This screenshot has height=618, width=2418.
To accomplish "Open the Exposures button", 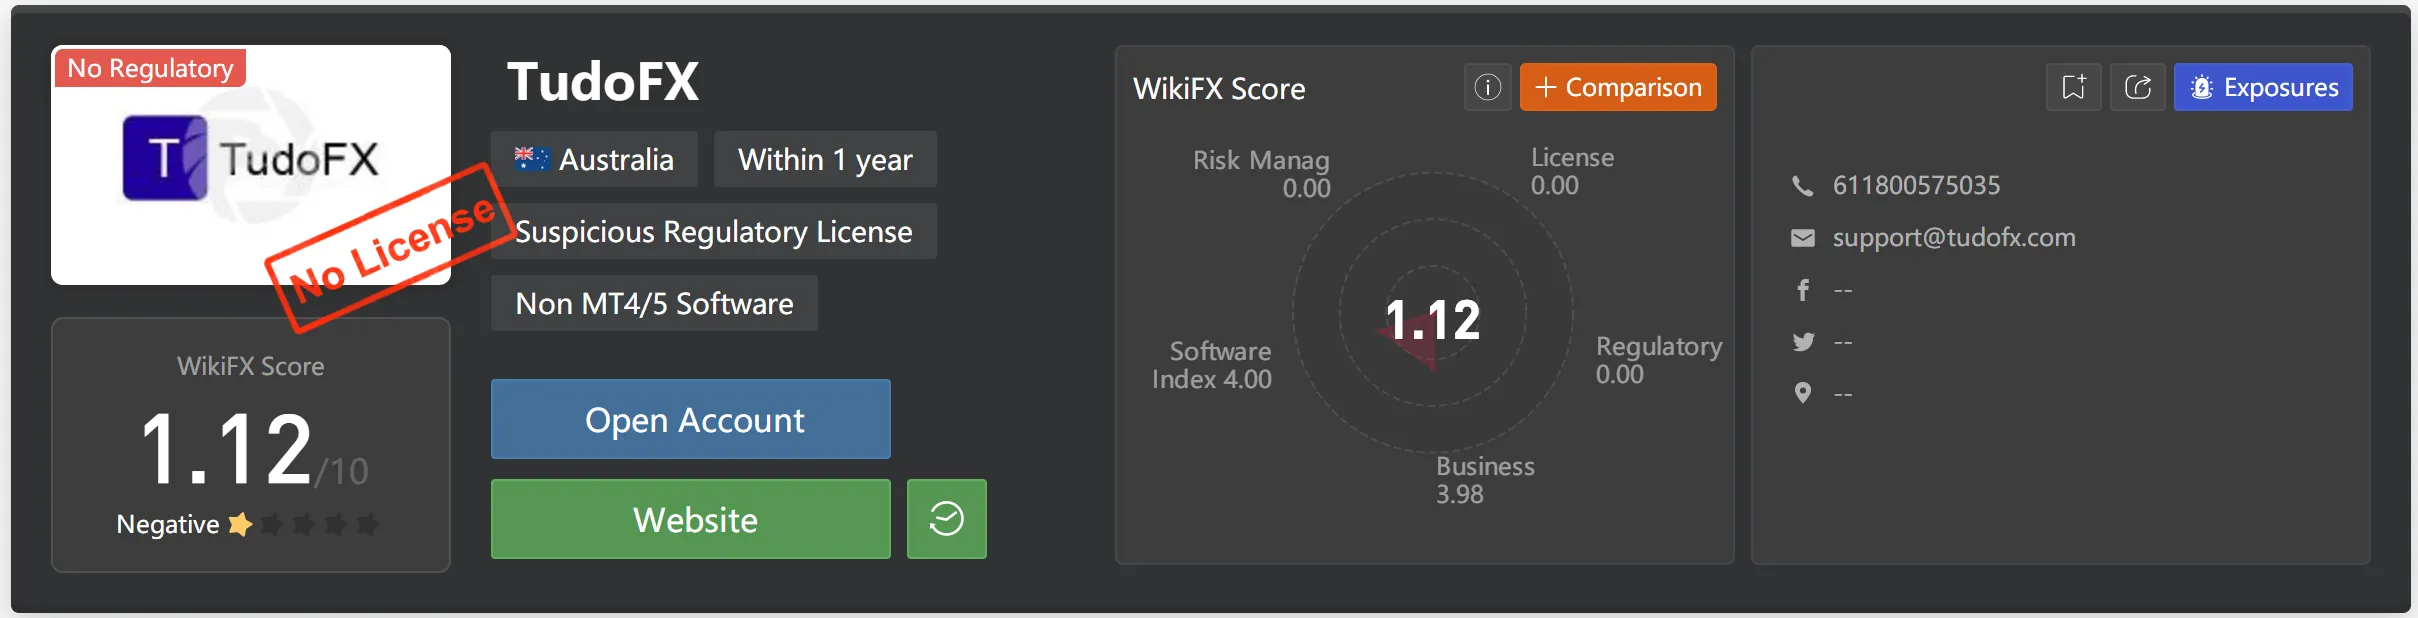I will [2263, 87].
